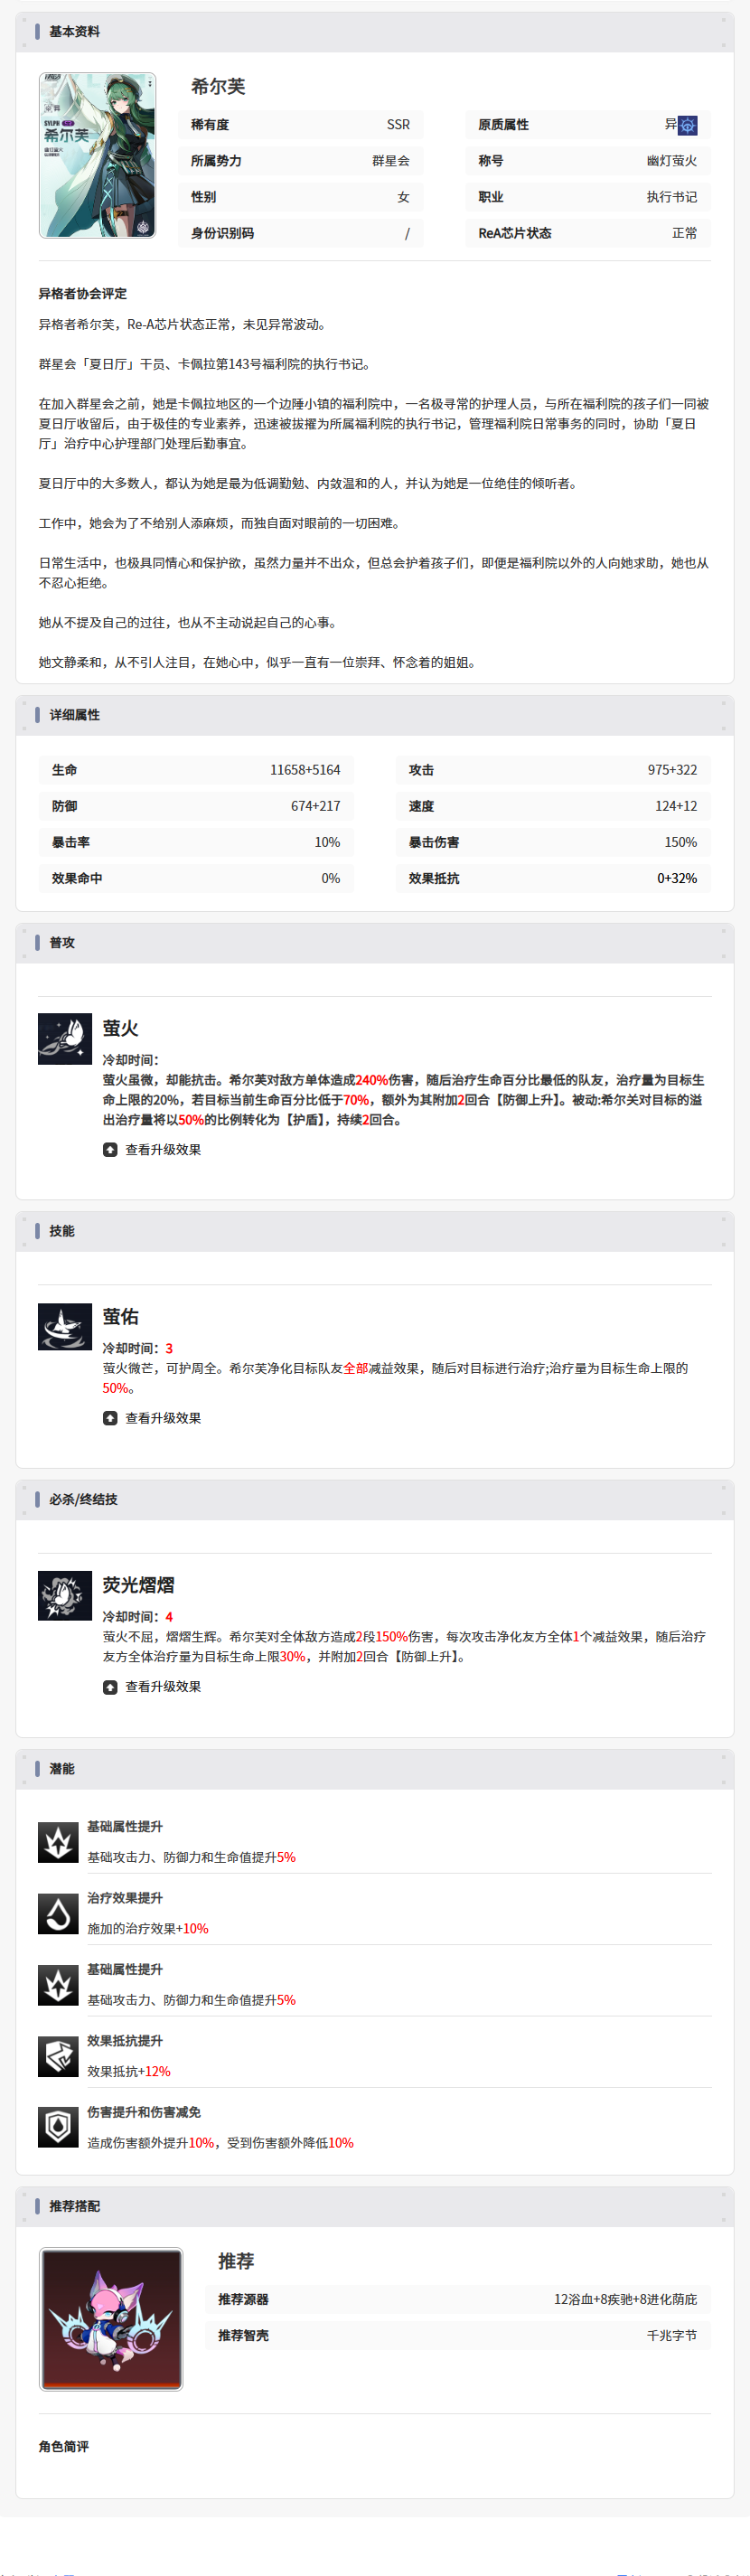Click the 千兆字节 recommended shell text

tap(672, 2334)
